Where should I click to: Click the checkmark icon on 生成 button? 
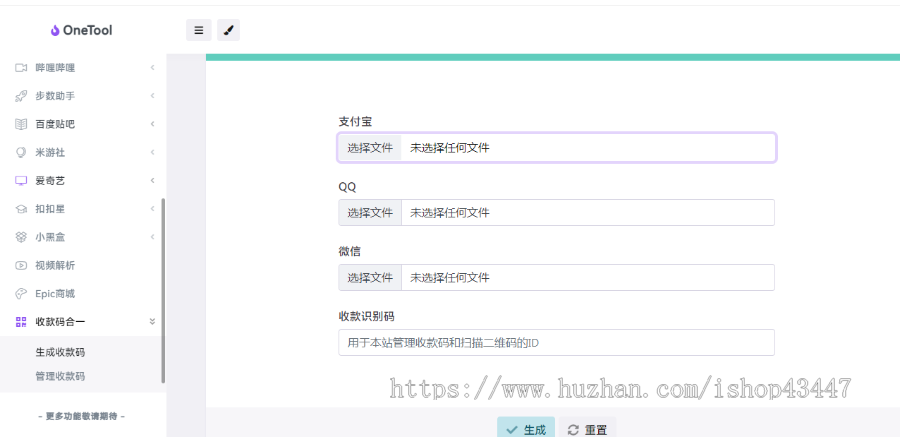click(x=512, y=430)
